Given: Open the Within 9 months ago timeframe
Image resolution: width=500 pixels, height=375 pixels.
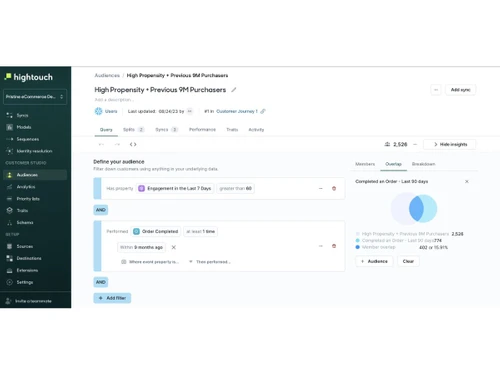Looking at the screenshot, I should (141, 247).
